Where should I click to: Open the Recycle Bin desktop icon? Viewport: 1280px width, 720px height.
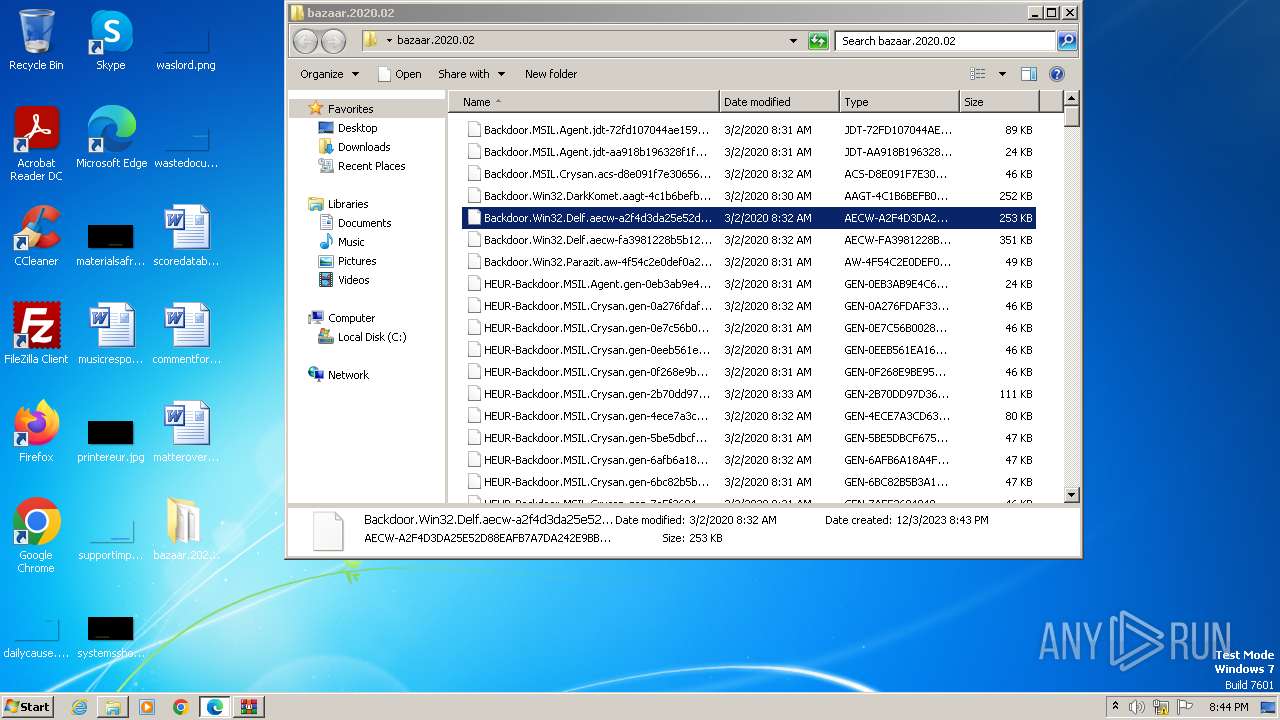[x=36, y=40]
